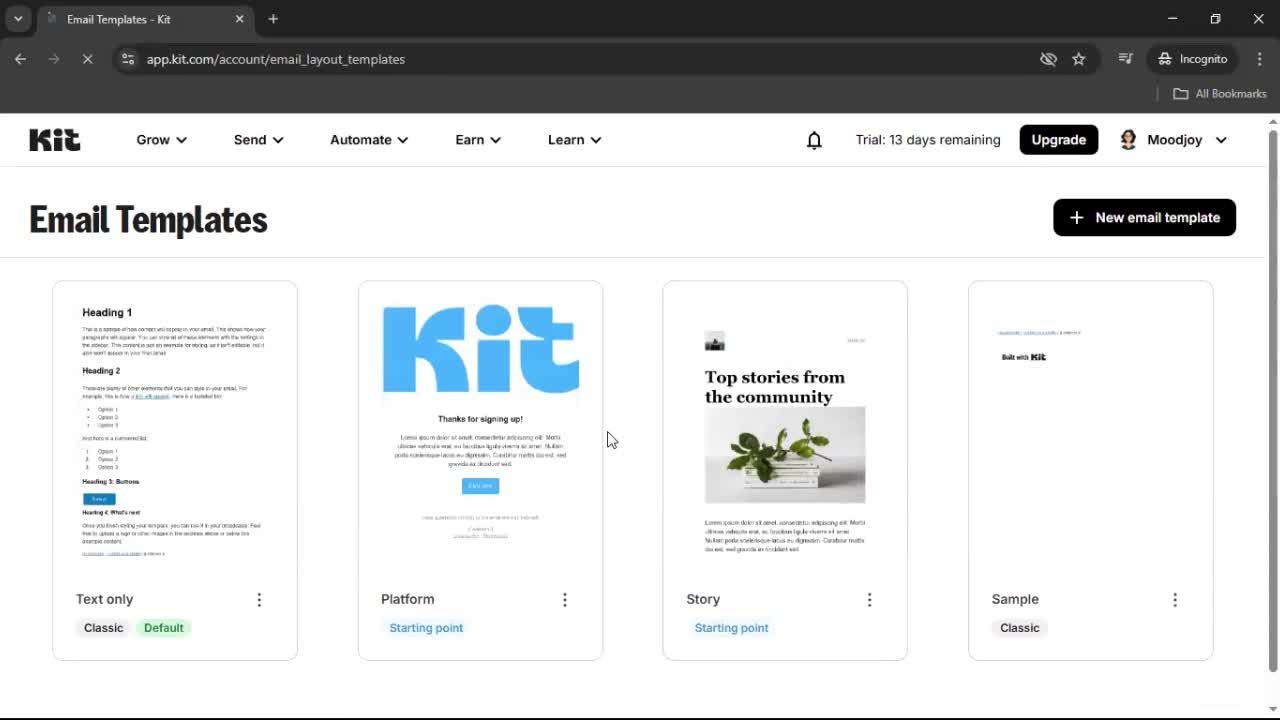Click the New email template button
The height and width of the screenshot is (720, 1280).
(x=1144, y=217)
